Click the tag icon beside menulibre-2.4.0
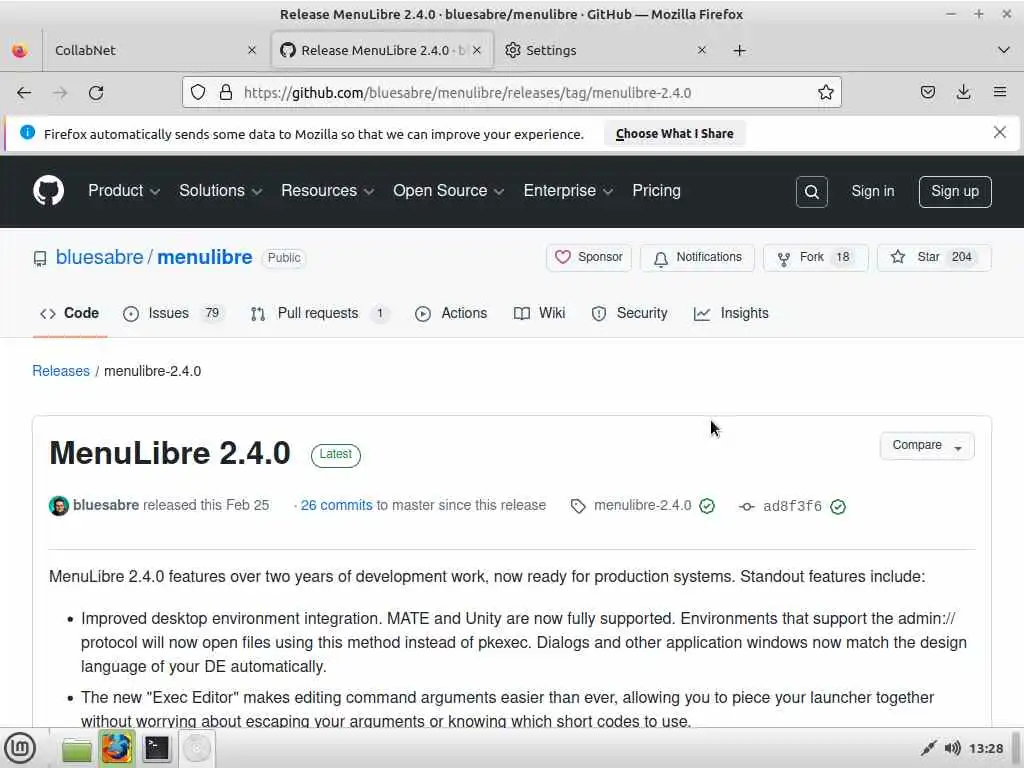The height and width of the screenshot is (768, 1024). coord(578,506)
